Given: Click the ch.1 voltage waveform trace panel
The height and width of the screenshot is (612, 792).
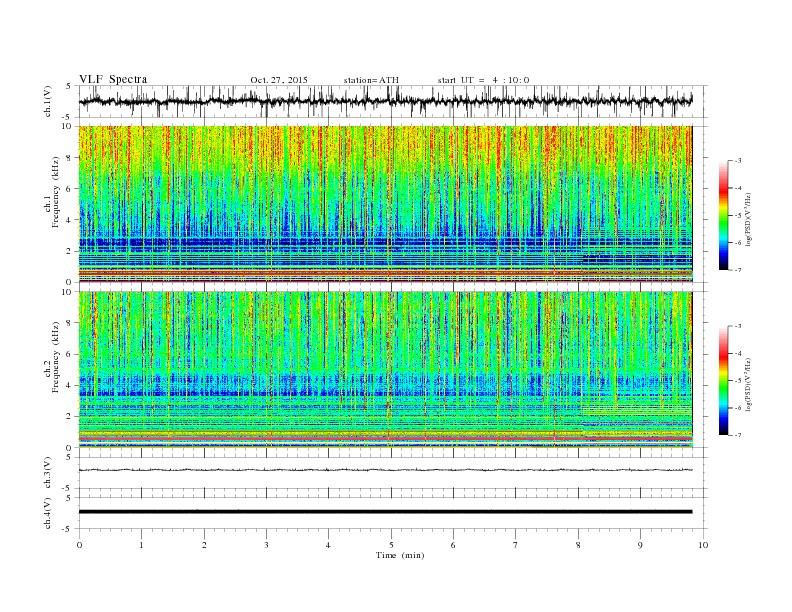Looking at the screenshot, I should click(x=393, y=101).
